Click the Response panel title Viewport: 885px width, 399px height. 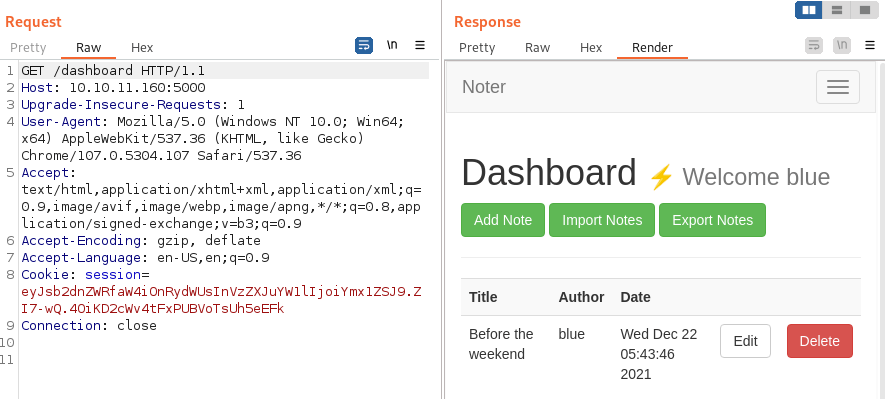click(488, 22)
